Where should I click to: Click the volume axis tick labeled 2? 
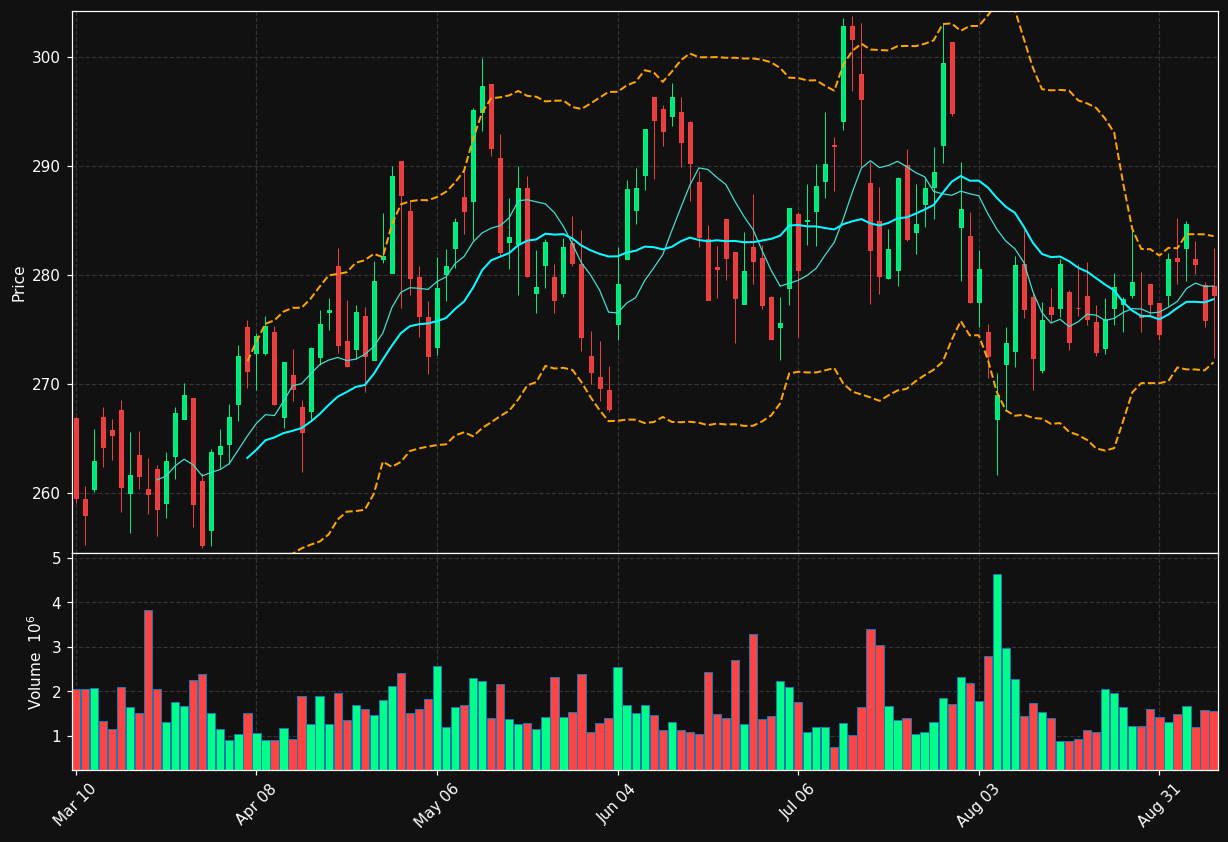tap(56, 692)
